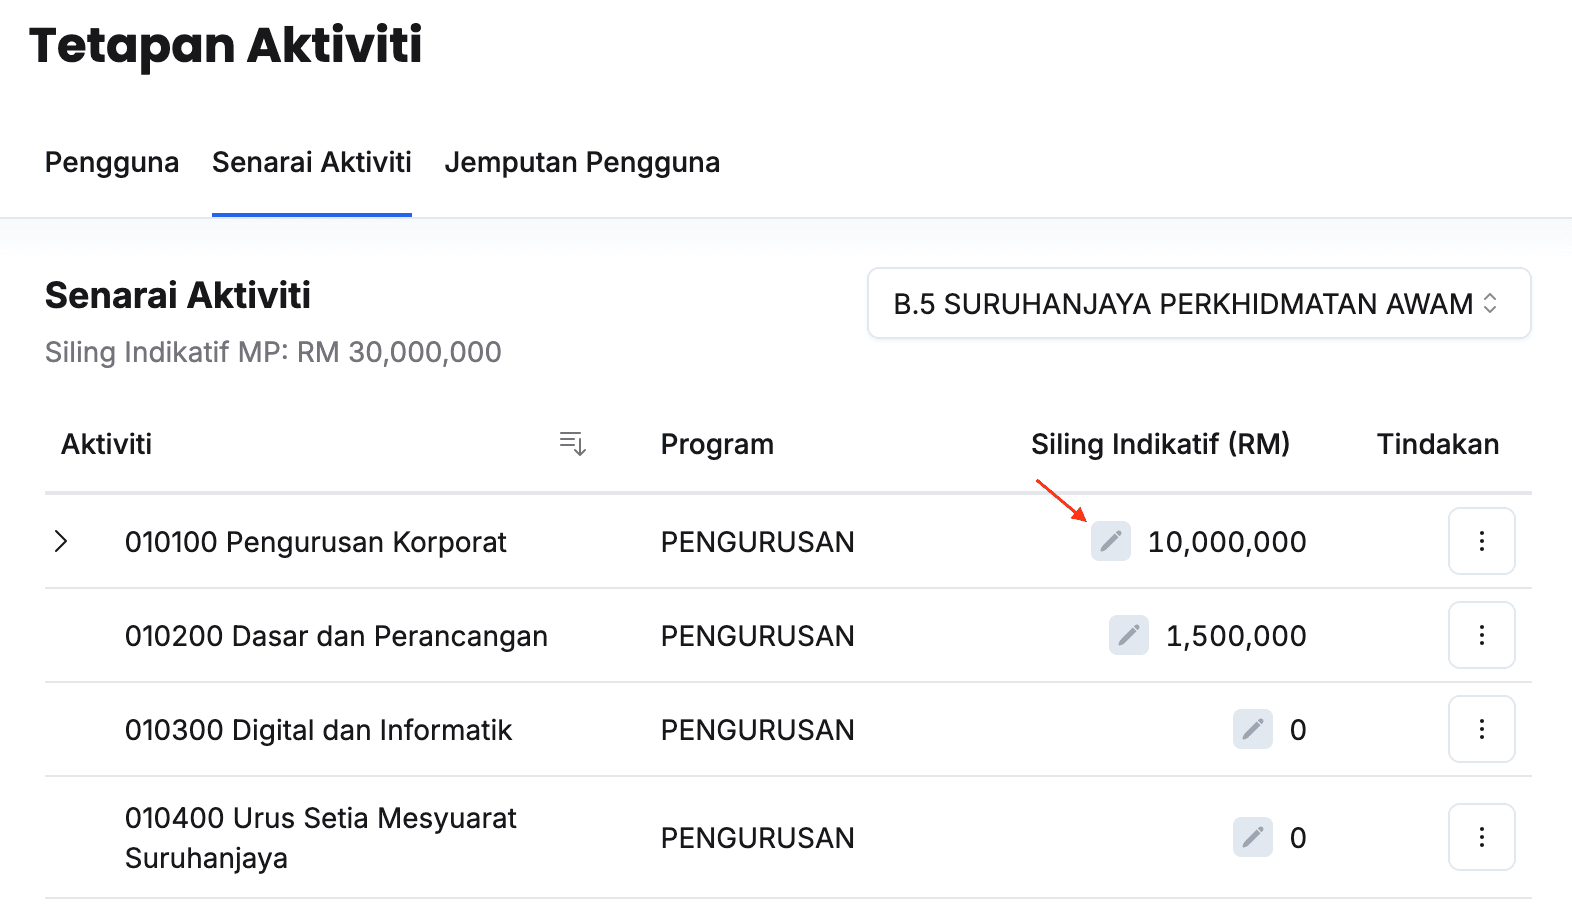This screenshot has height=908, width=1572.
Task: Click the Siling Indikatif (RM) column header
Action: pos(1160,444)
